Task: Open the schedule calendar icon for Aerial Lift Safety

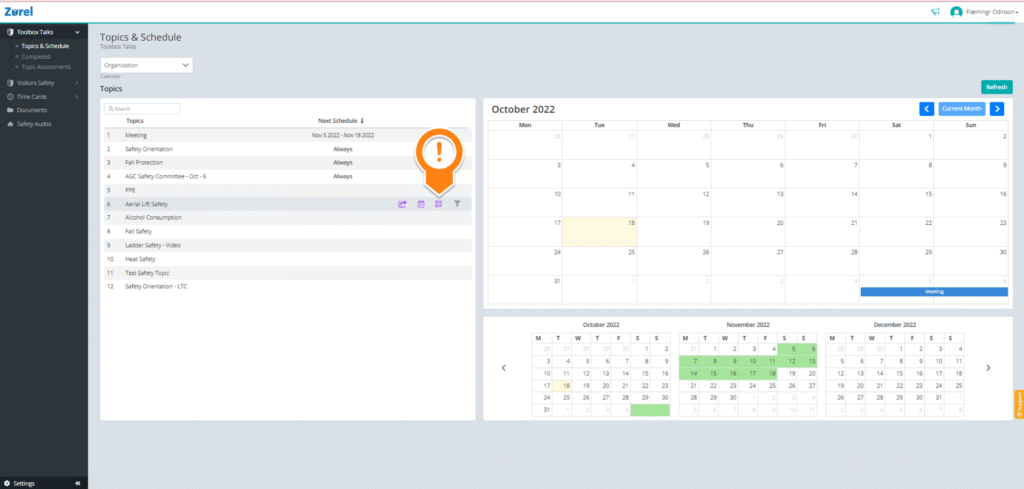Action: (421, 204)
